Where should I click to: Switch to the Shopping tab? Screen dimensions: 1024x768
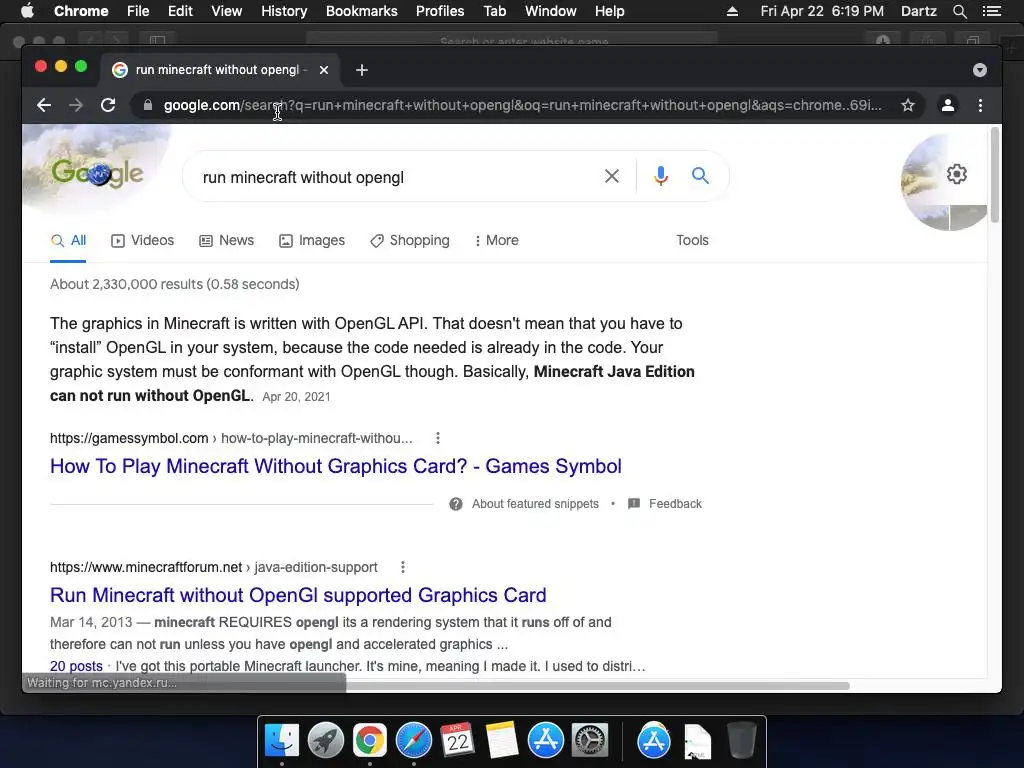coord(410,240)
